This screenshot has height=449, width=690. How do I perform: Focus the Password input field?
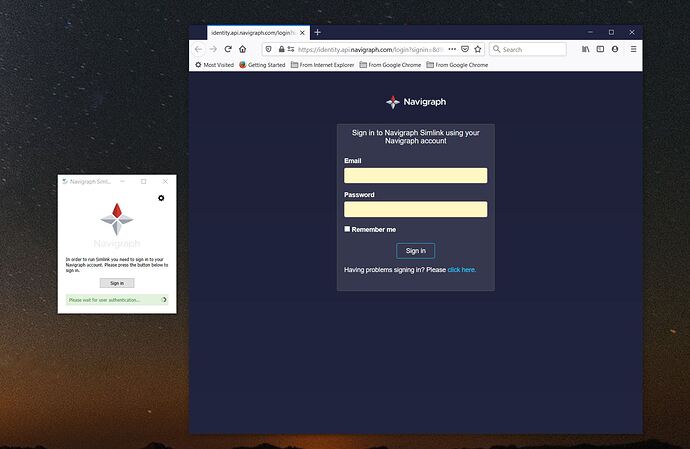(x=415, y=209)
